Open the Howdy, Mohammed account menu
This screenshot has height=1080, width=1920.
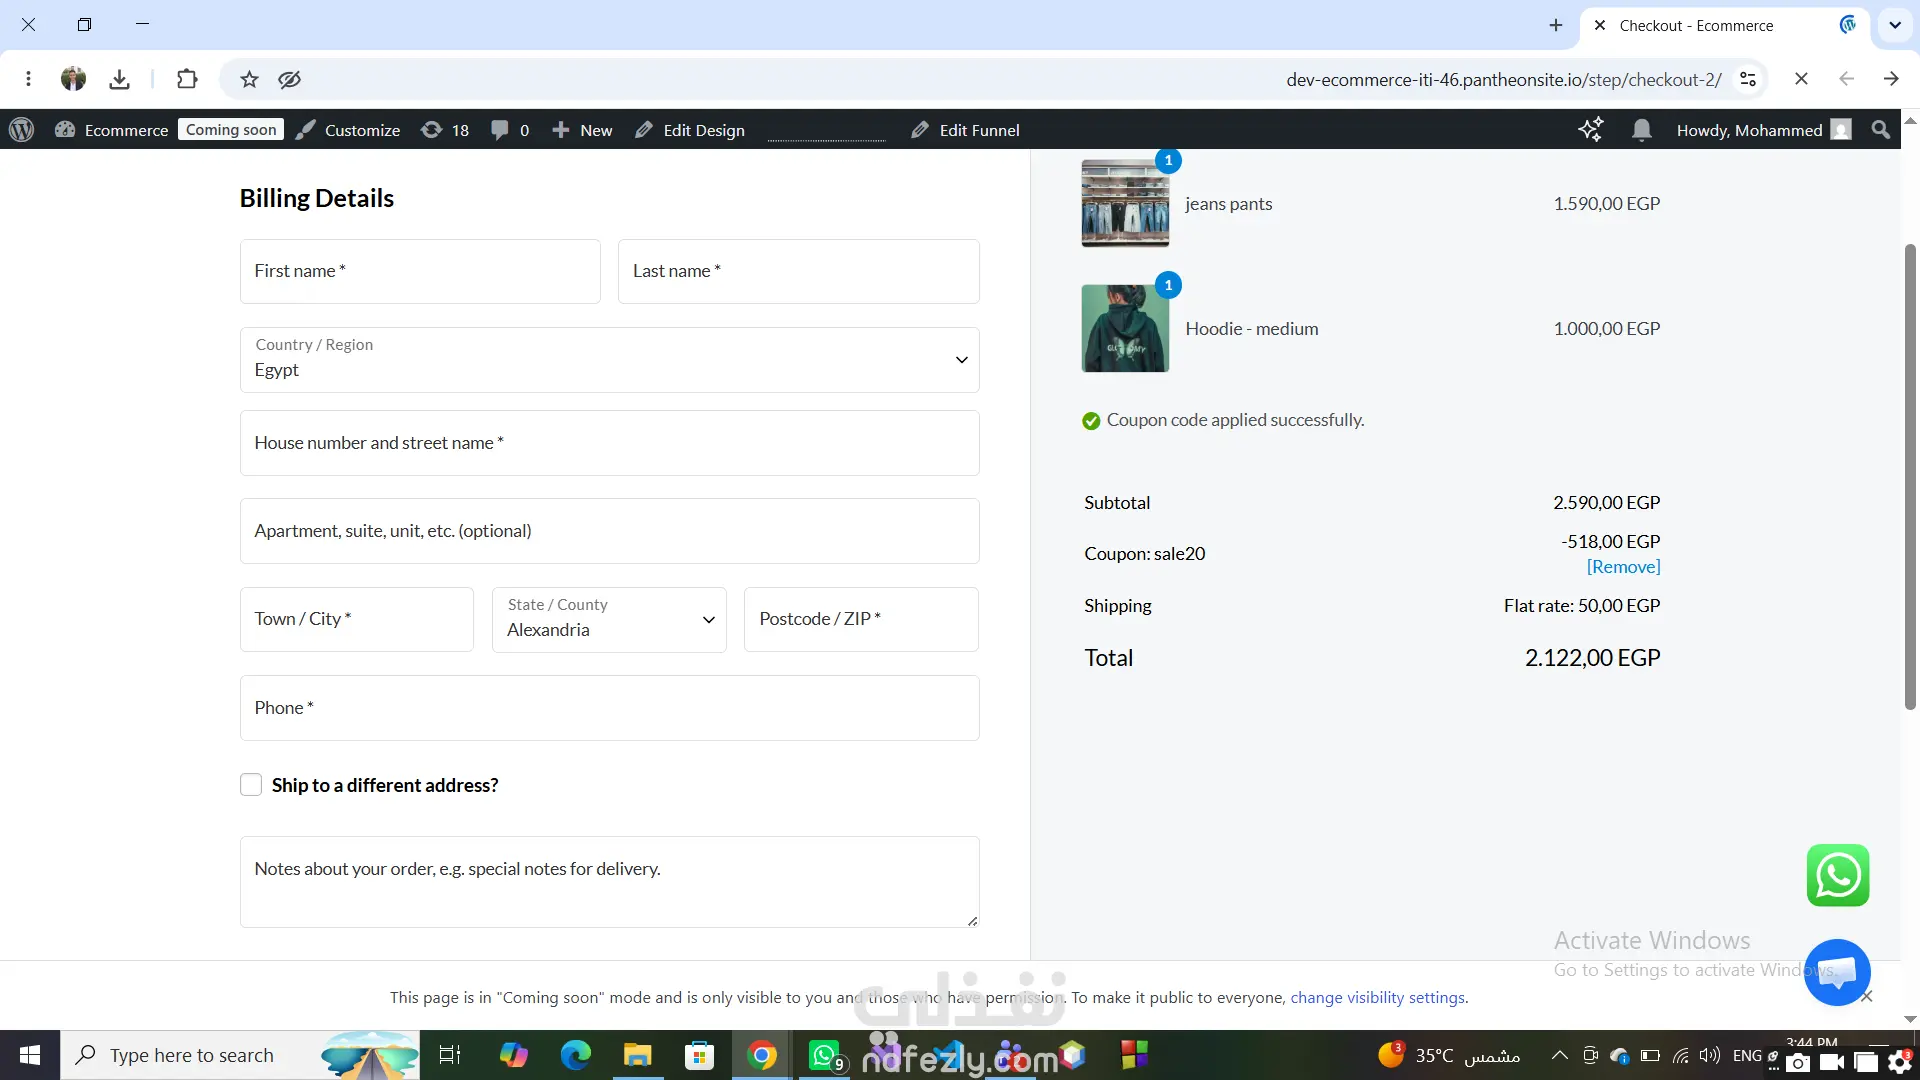[x=1764, y=130]
